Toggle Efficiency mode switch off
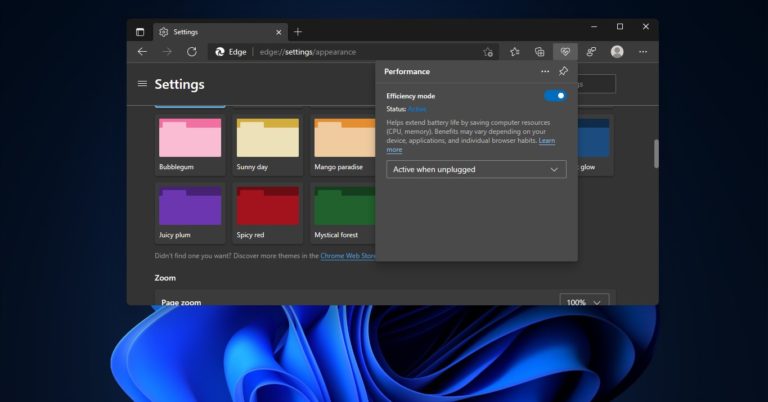This screenshot has width=768, height=402. click(x=555, y=96)
